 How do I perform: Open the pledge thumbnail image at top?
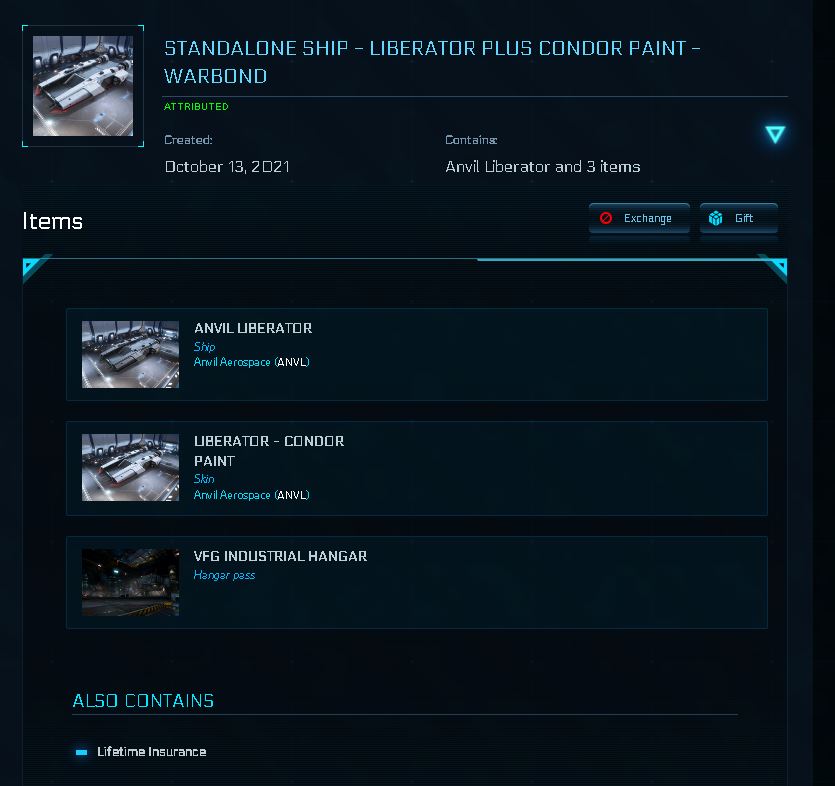(x=83, y=86)
